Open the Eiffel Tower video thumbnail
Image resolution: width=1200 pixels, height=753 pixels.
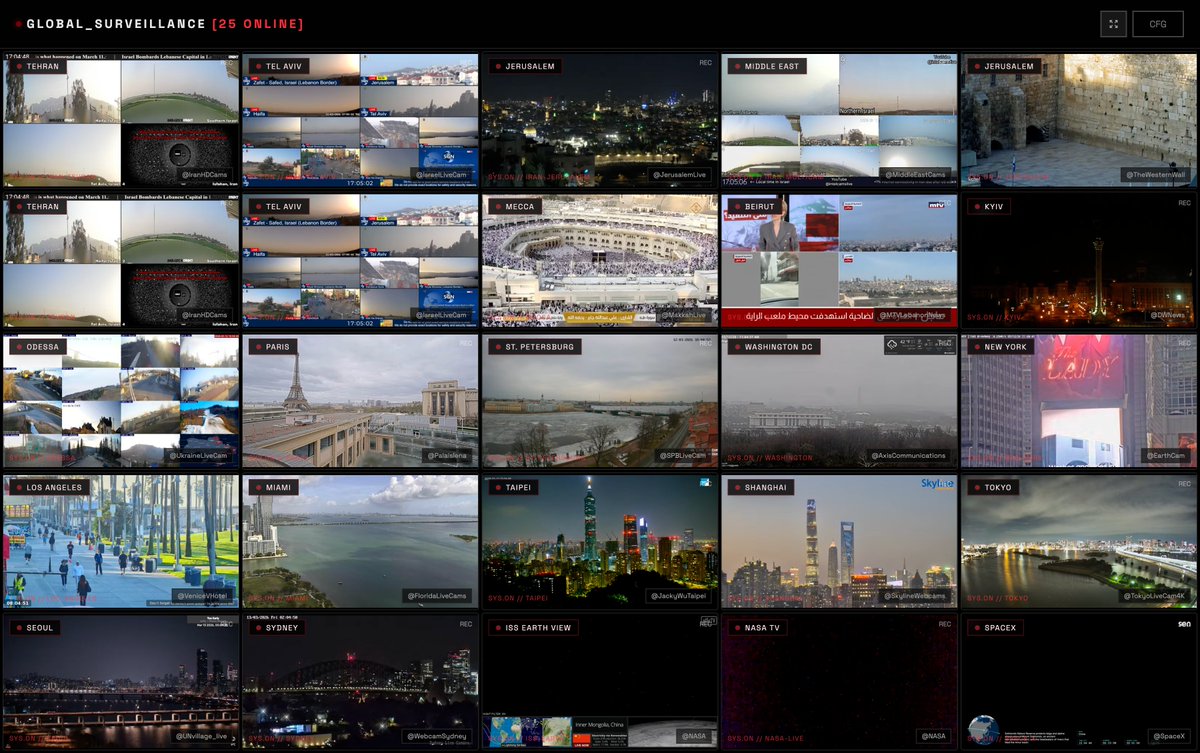360,400
